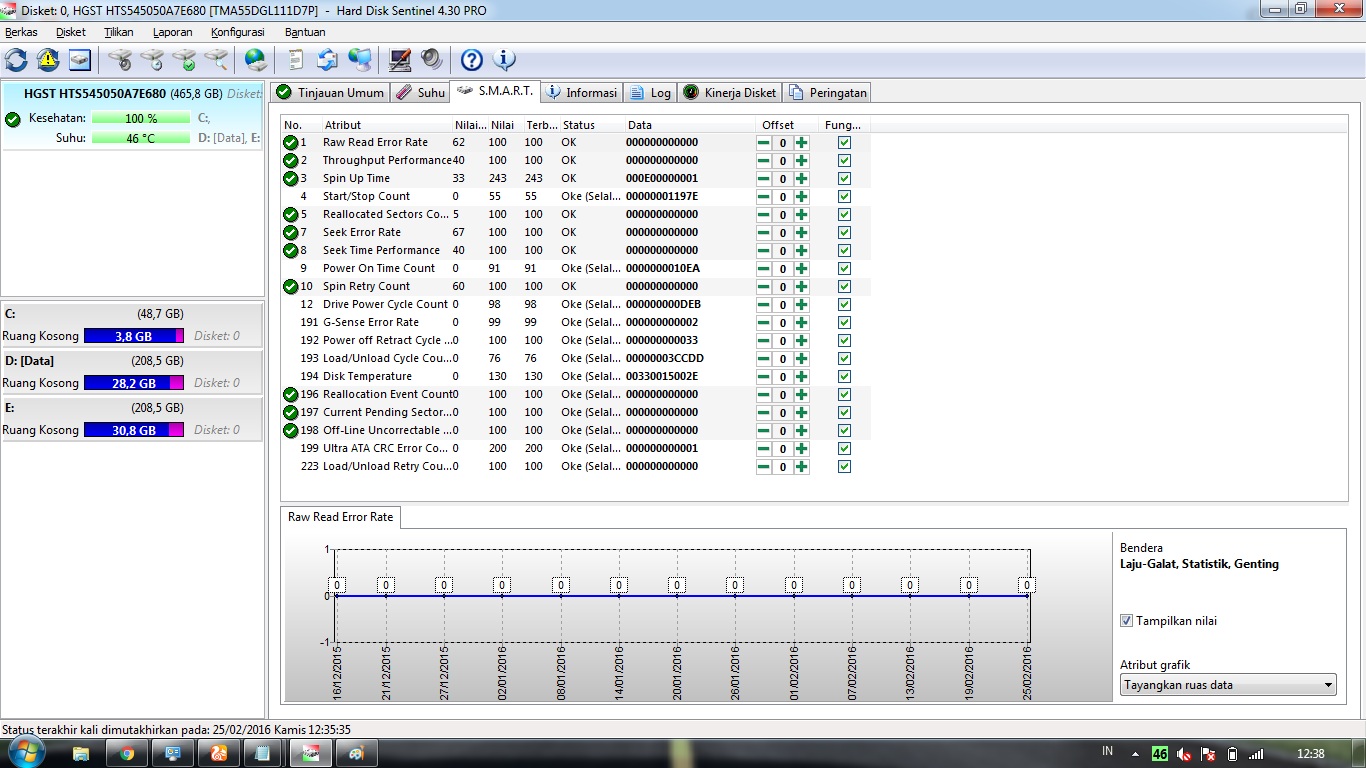Screen dimensions: 1366x768
Task: Open the configuration monitor-with-pen toolbar icon
Action: pos(400,60)
